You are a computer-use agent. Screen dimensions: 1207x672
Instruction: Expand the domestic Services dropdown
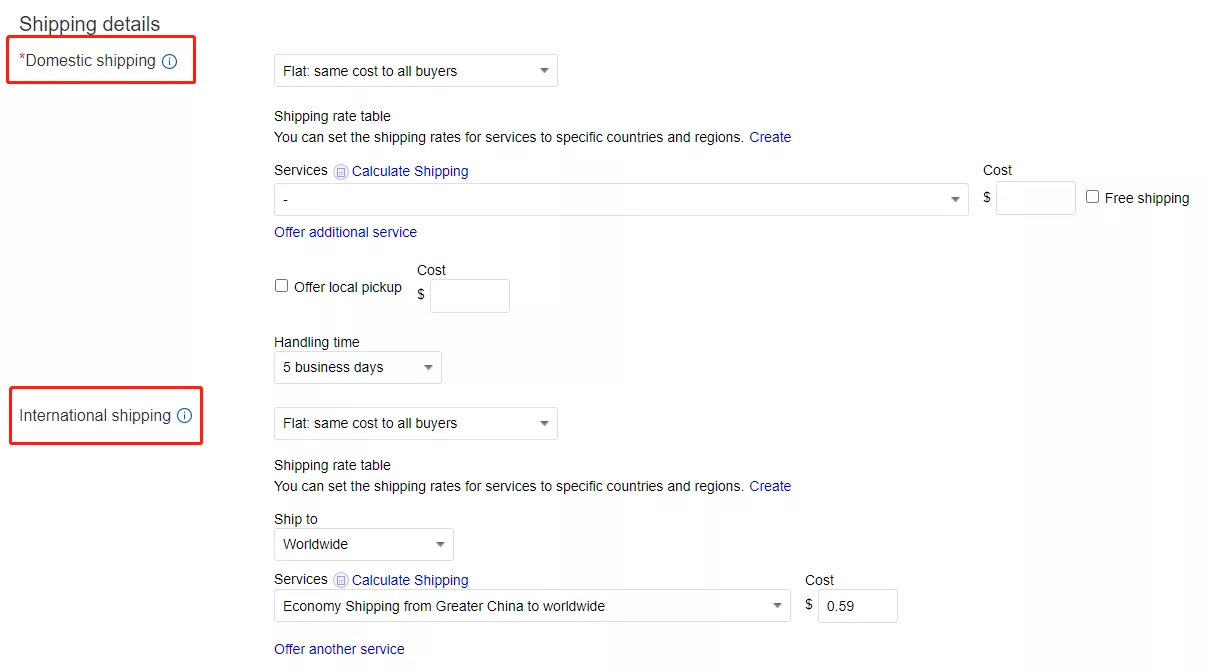pyautogui.click(x=620, y=200)
